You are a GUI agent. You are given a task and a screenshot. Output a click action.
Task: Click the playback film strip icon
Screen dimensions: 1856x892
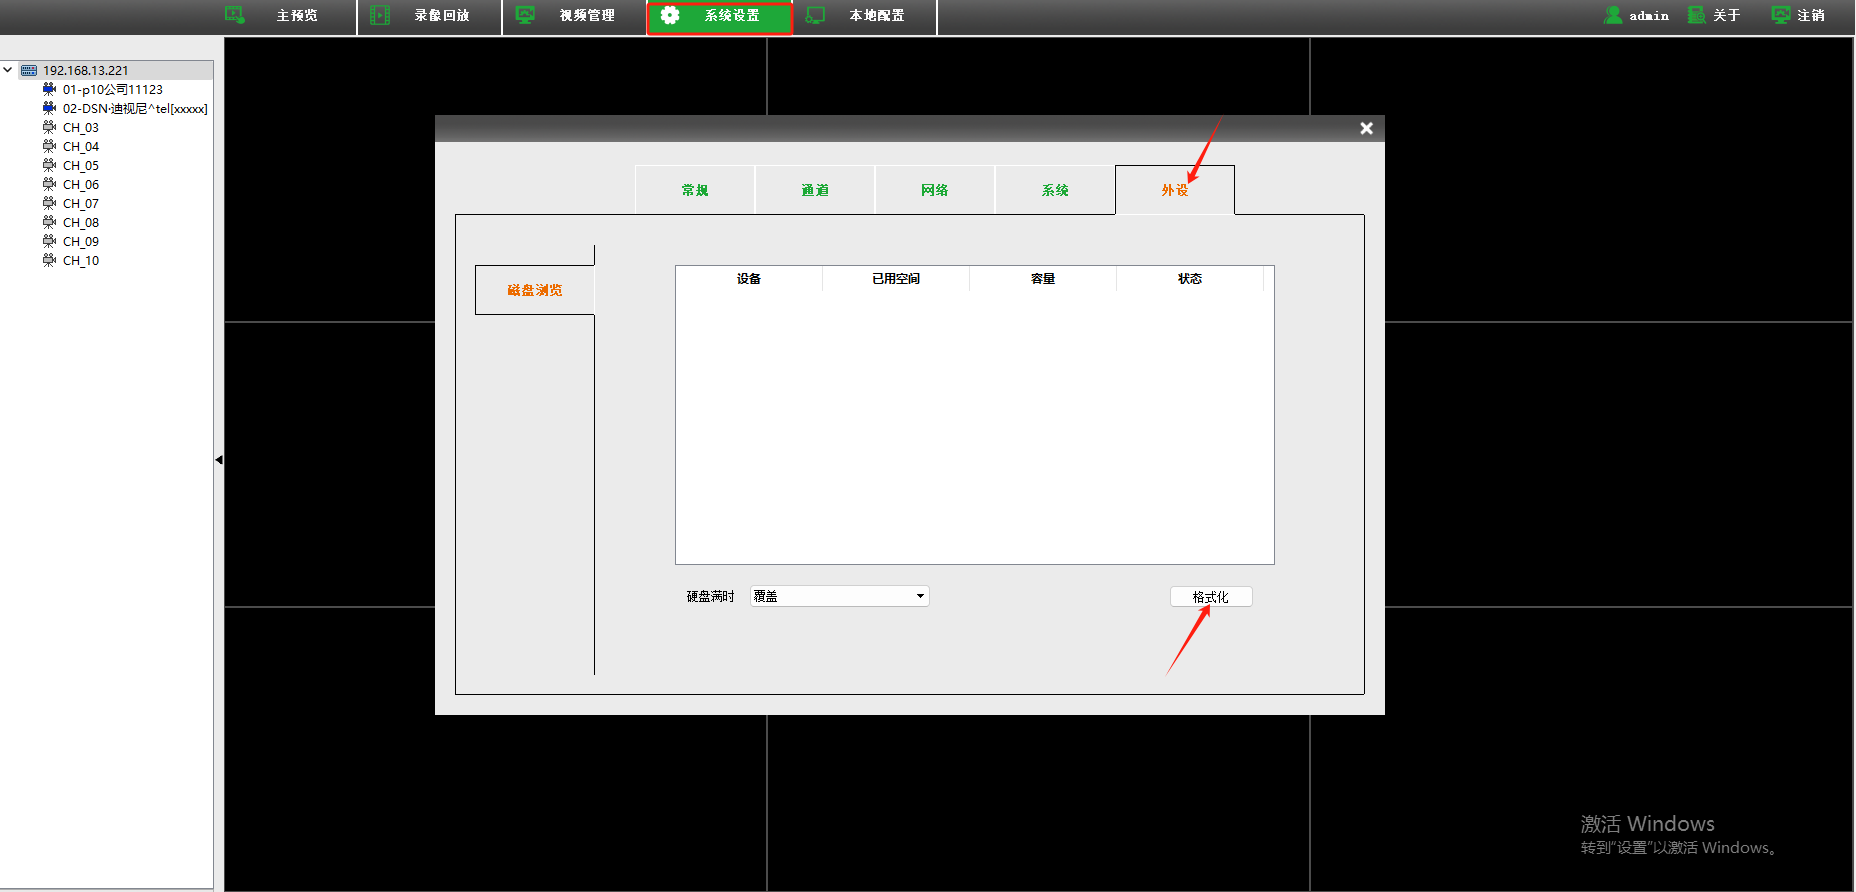[380, 15]
